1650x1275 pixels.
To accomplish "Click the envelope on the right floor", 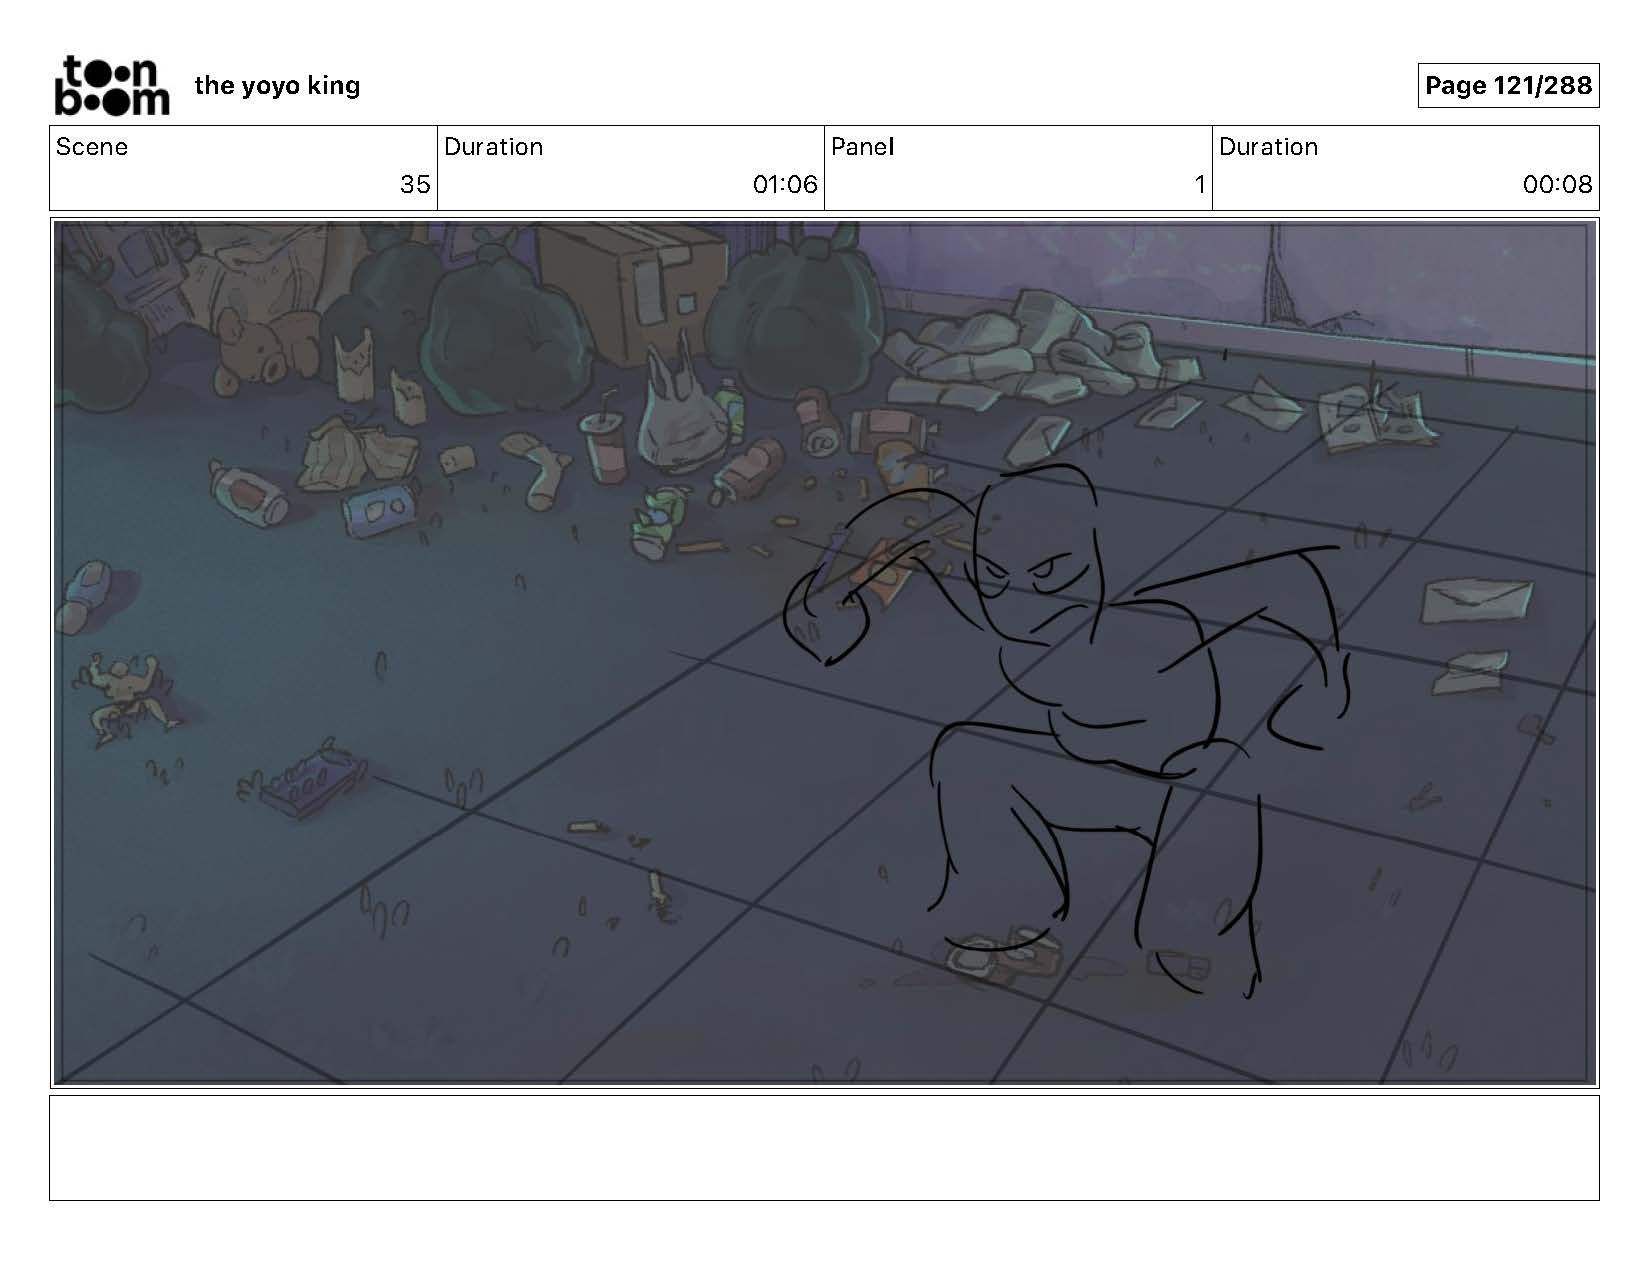I will [1476, 598].
